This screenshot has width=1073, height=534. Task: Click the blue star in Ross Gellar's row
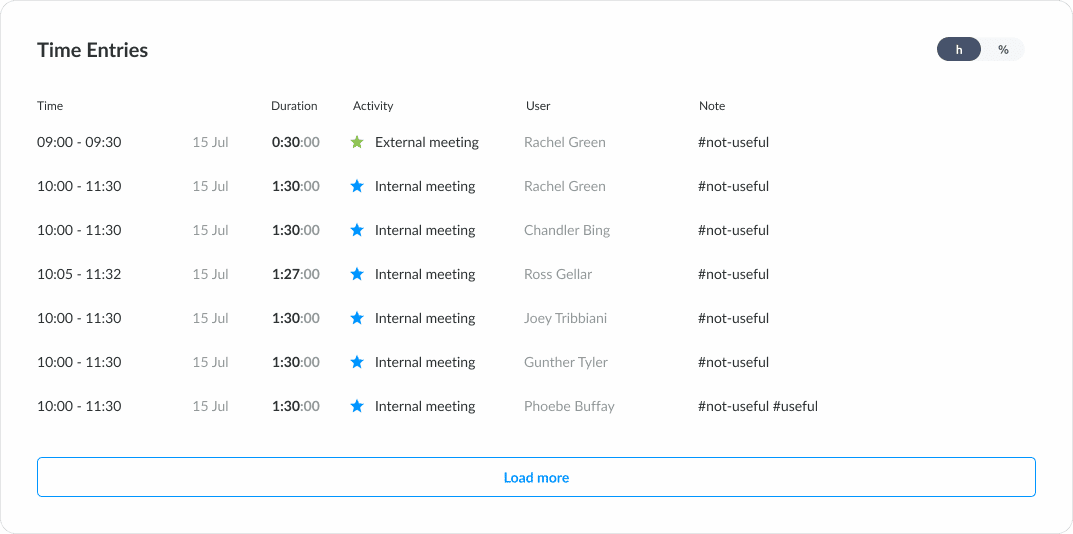tap(357, 274)
